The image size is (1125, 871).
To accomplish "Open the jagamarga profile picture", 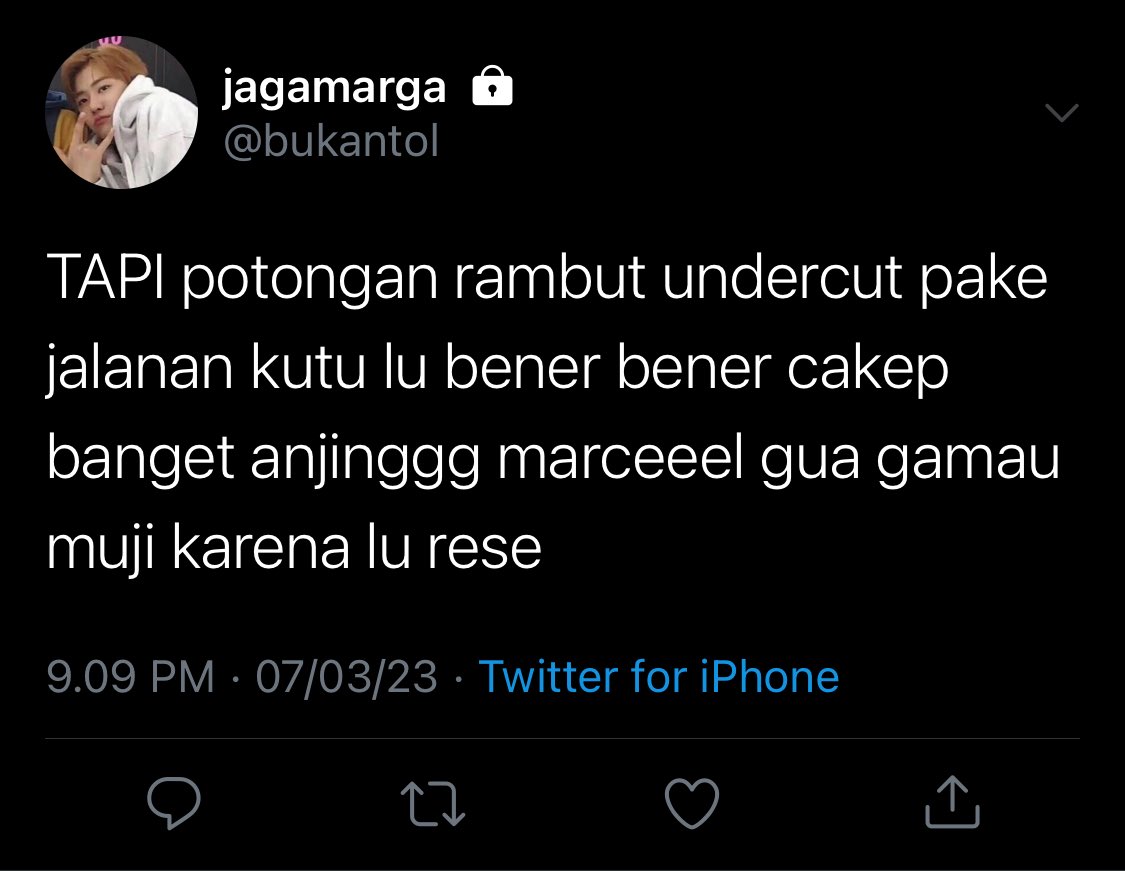I will 121,113.
